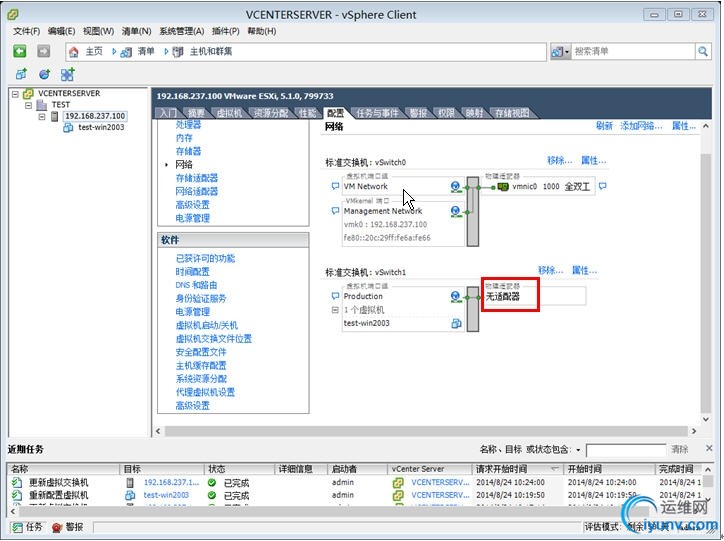Click the 添加网络... link
Image resolution: width=724 pixels, height=541 pixels.
[641, 126]
